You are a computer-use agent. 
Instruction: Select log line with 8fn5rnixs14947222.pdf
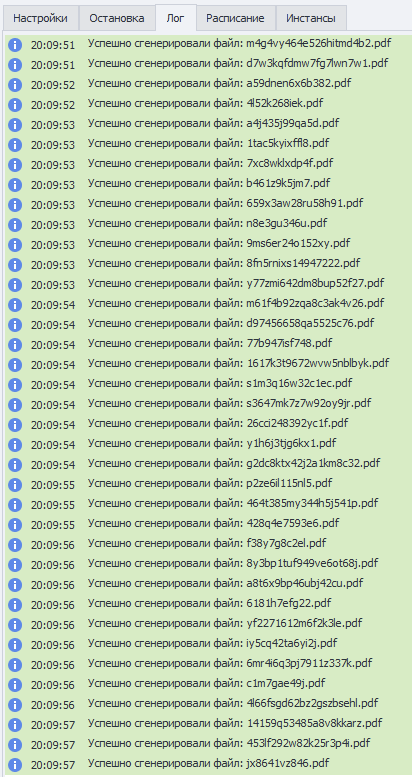tap(206, 265)
